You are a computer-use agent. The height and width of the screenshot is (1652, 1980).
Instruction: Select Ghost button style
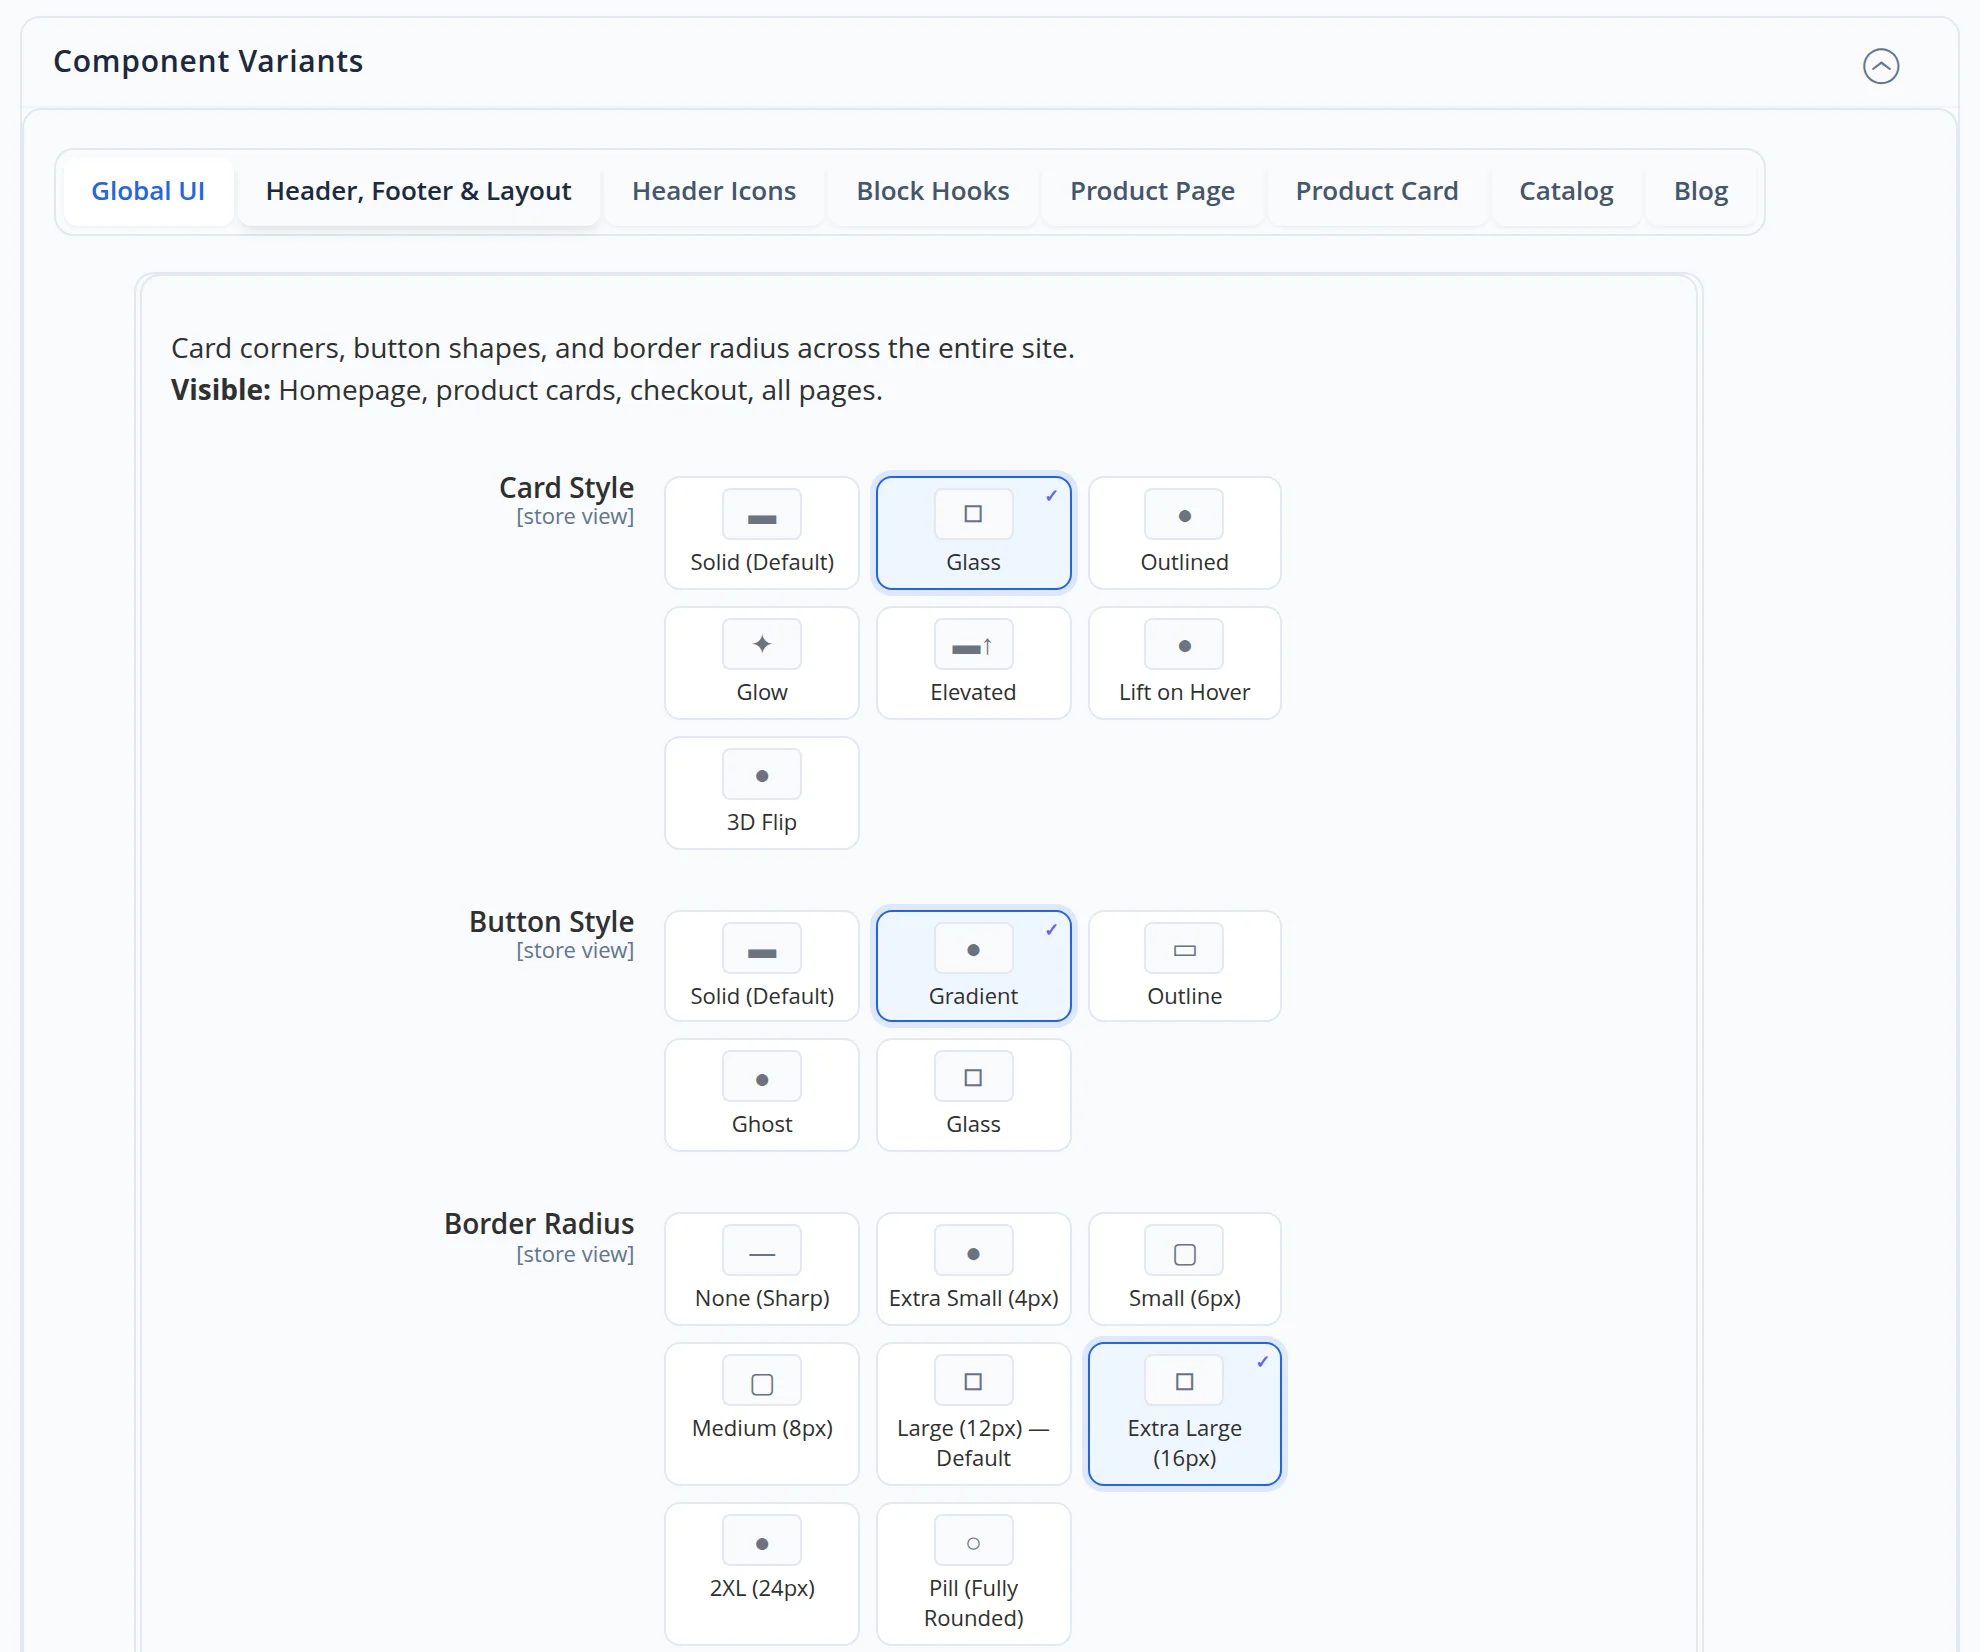point(762,1095)
